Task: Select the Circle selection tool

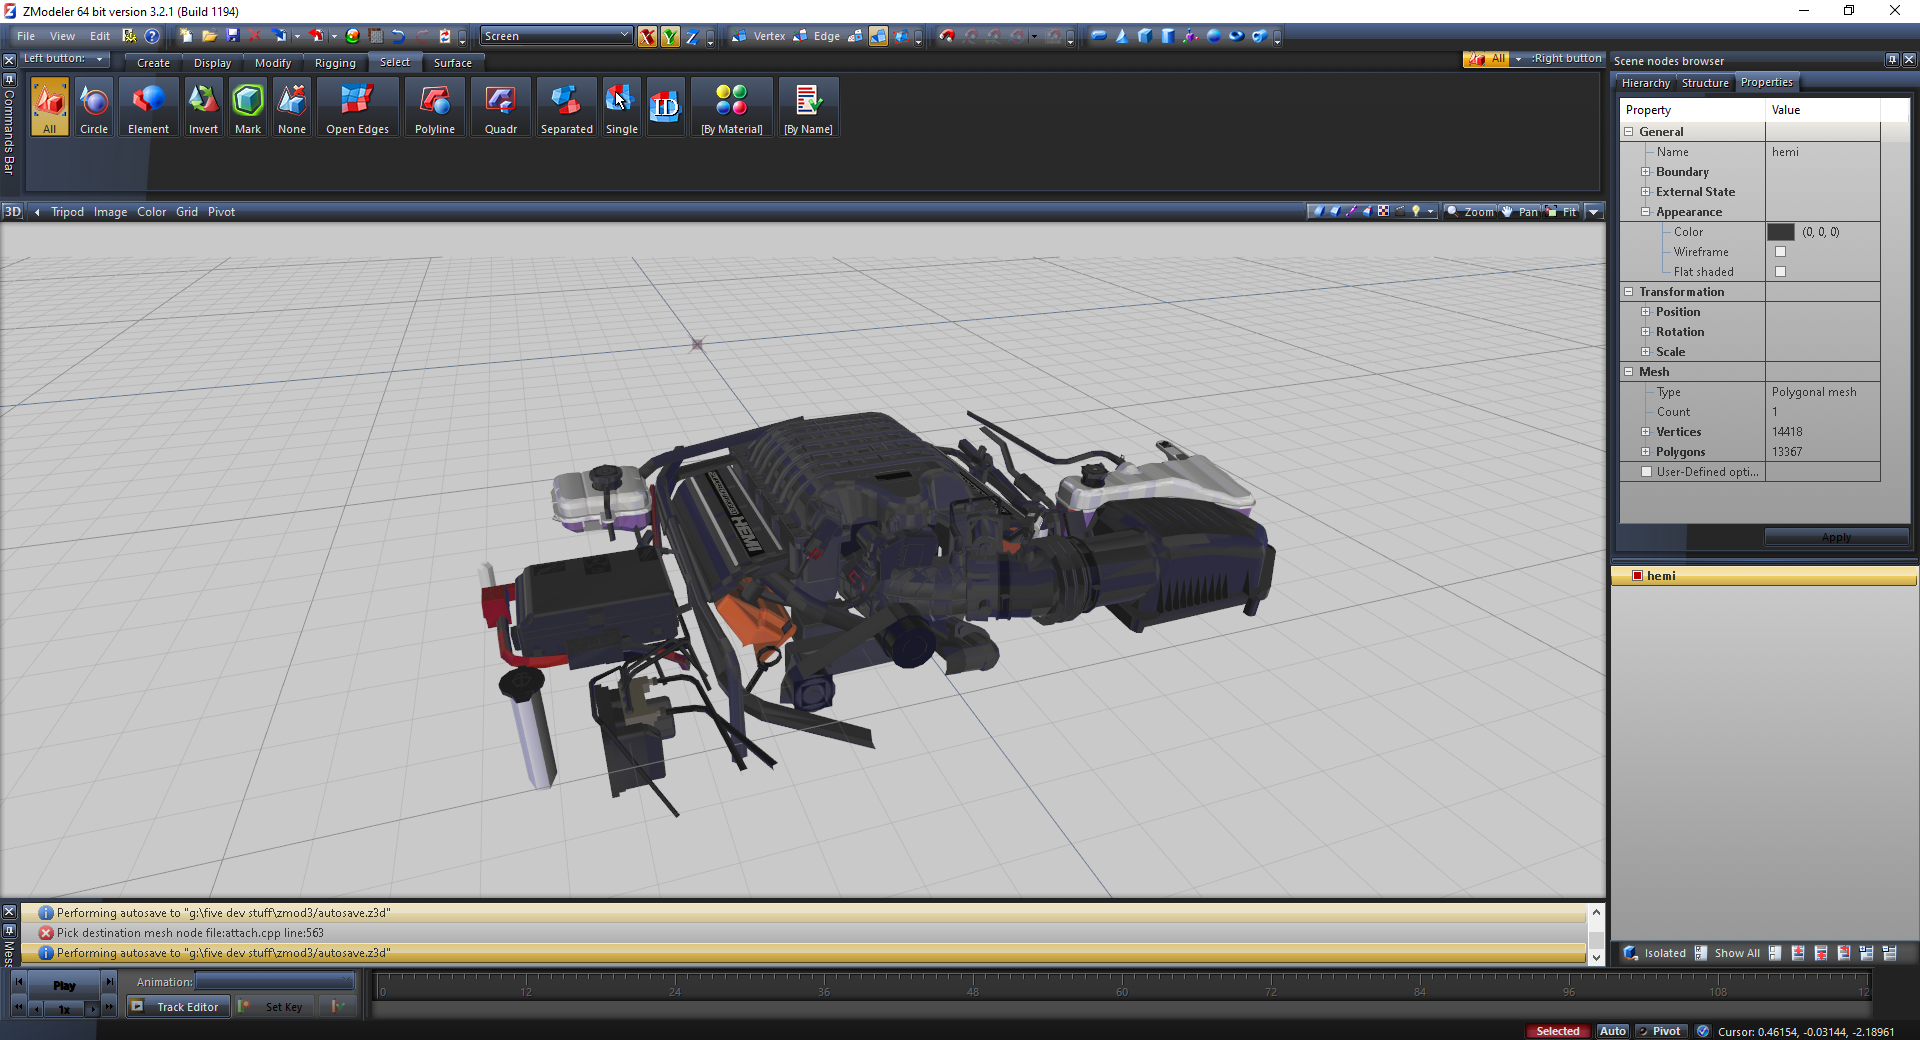Action: [94, 108]
